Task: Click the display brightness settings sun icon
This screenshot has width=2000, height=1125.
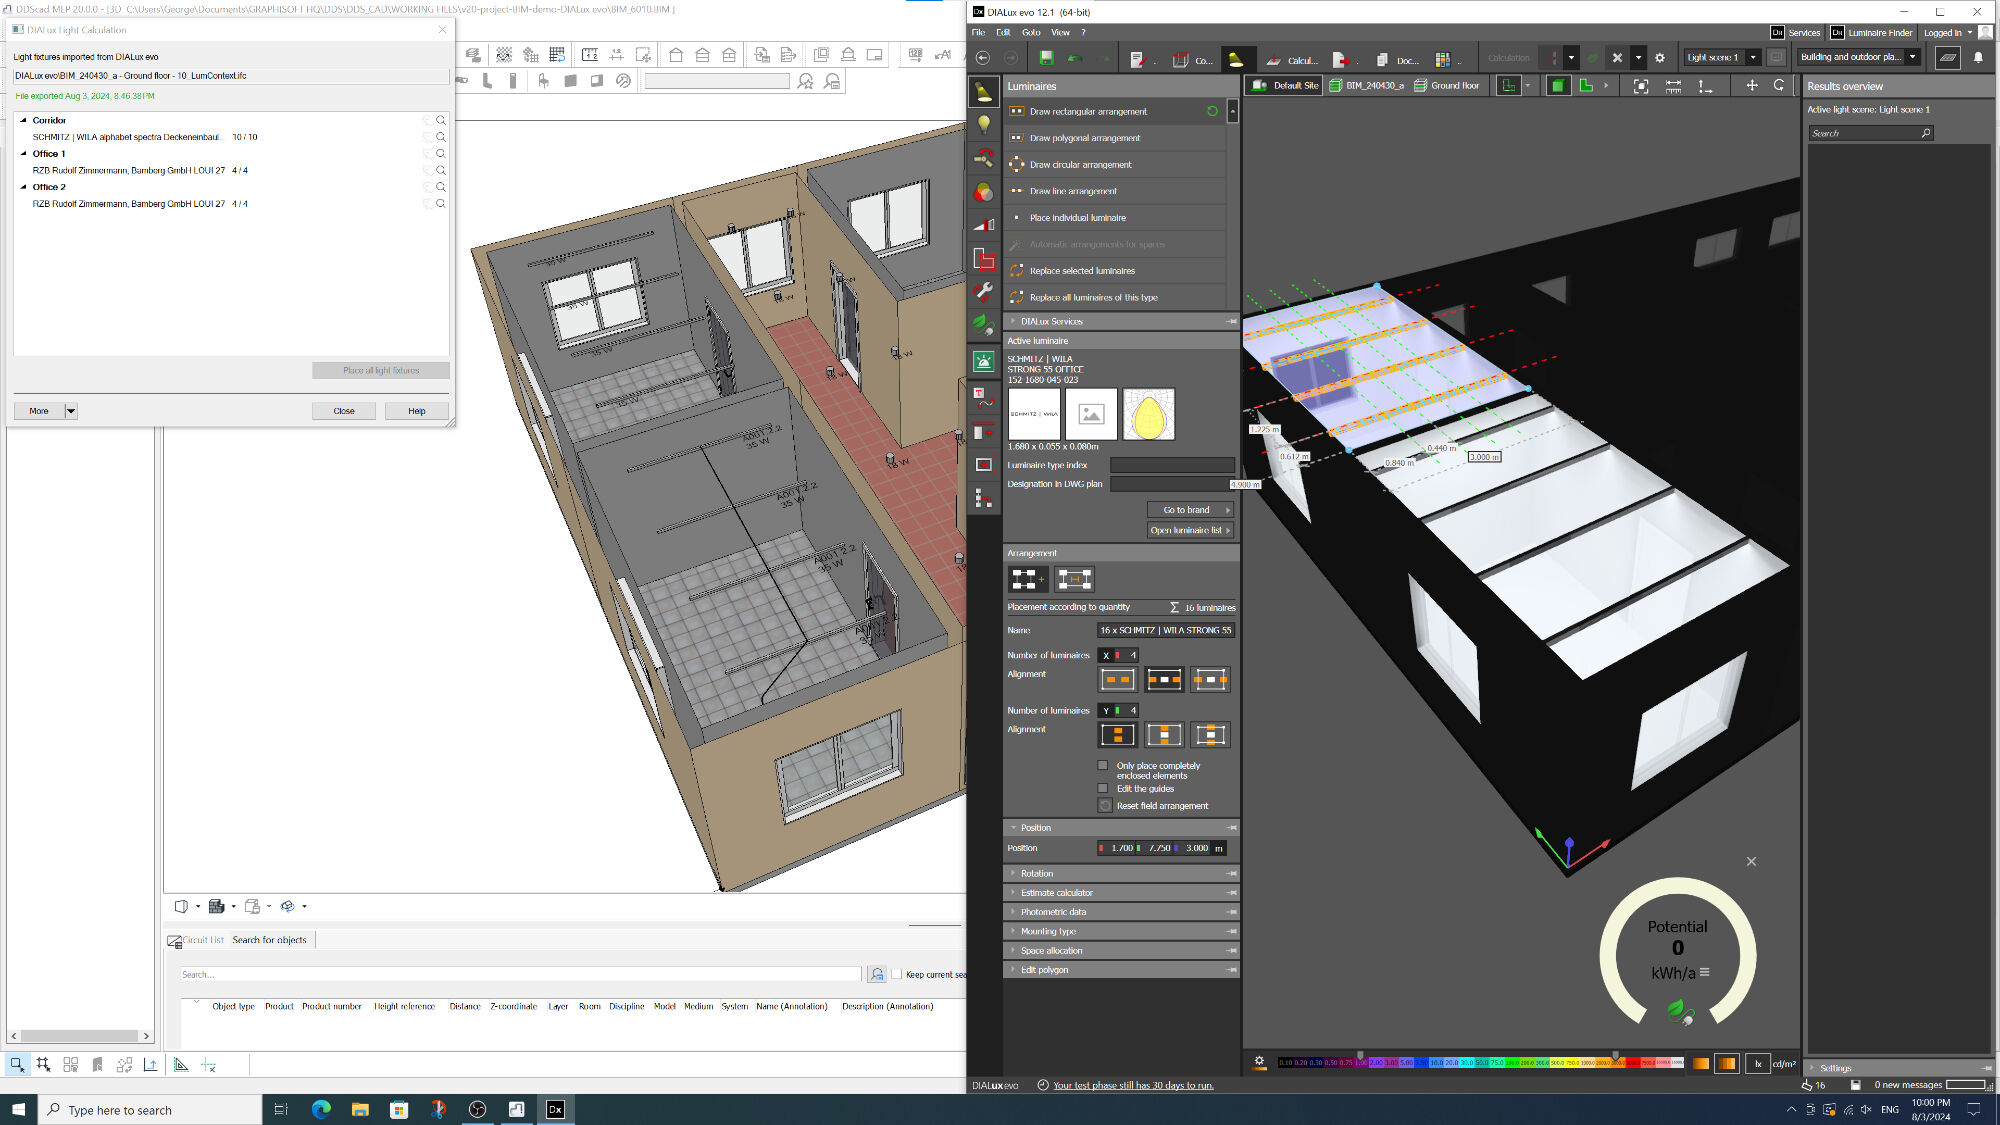Action: 1259,1063
